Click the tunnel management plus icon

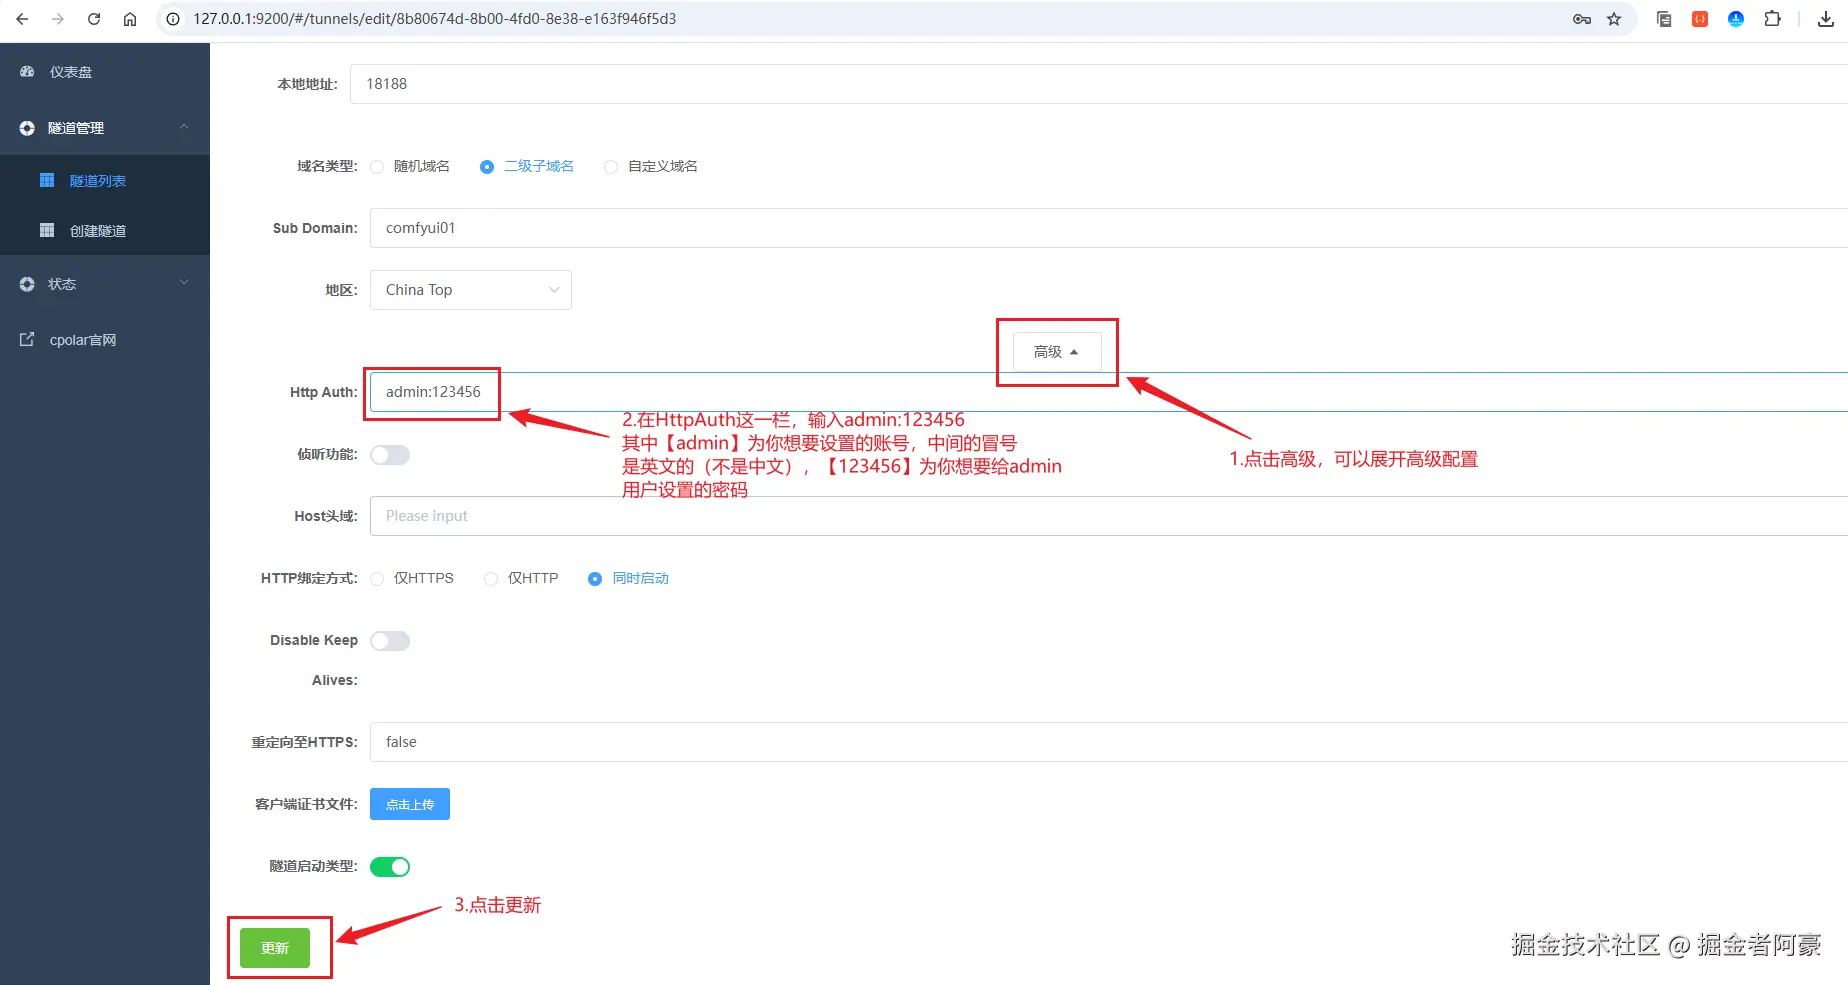[27, 128]
